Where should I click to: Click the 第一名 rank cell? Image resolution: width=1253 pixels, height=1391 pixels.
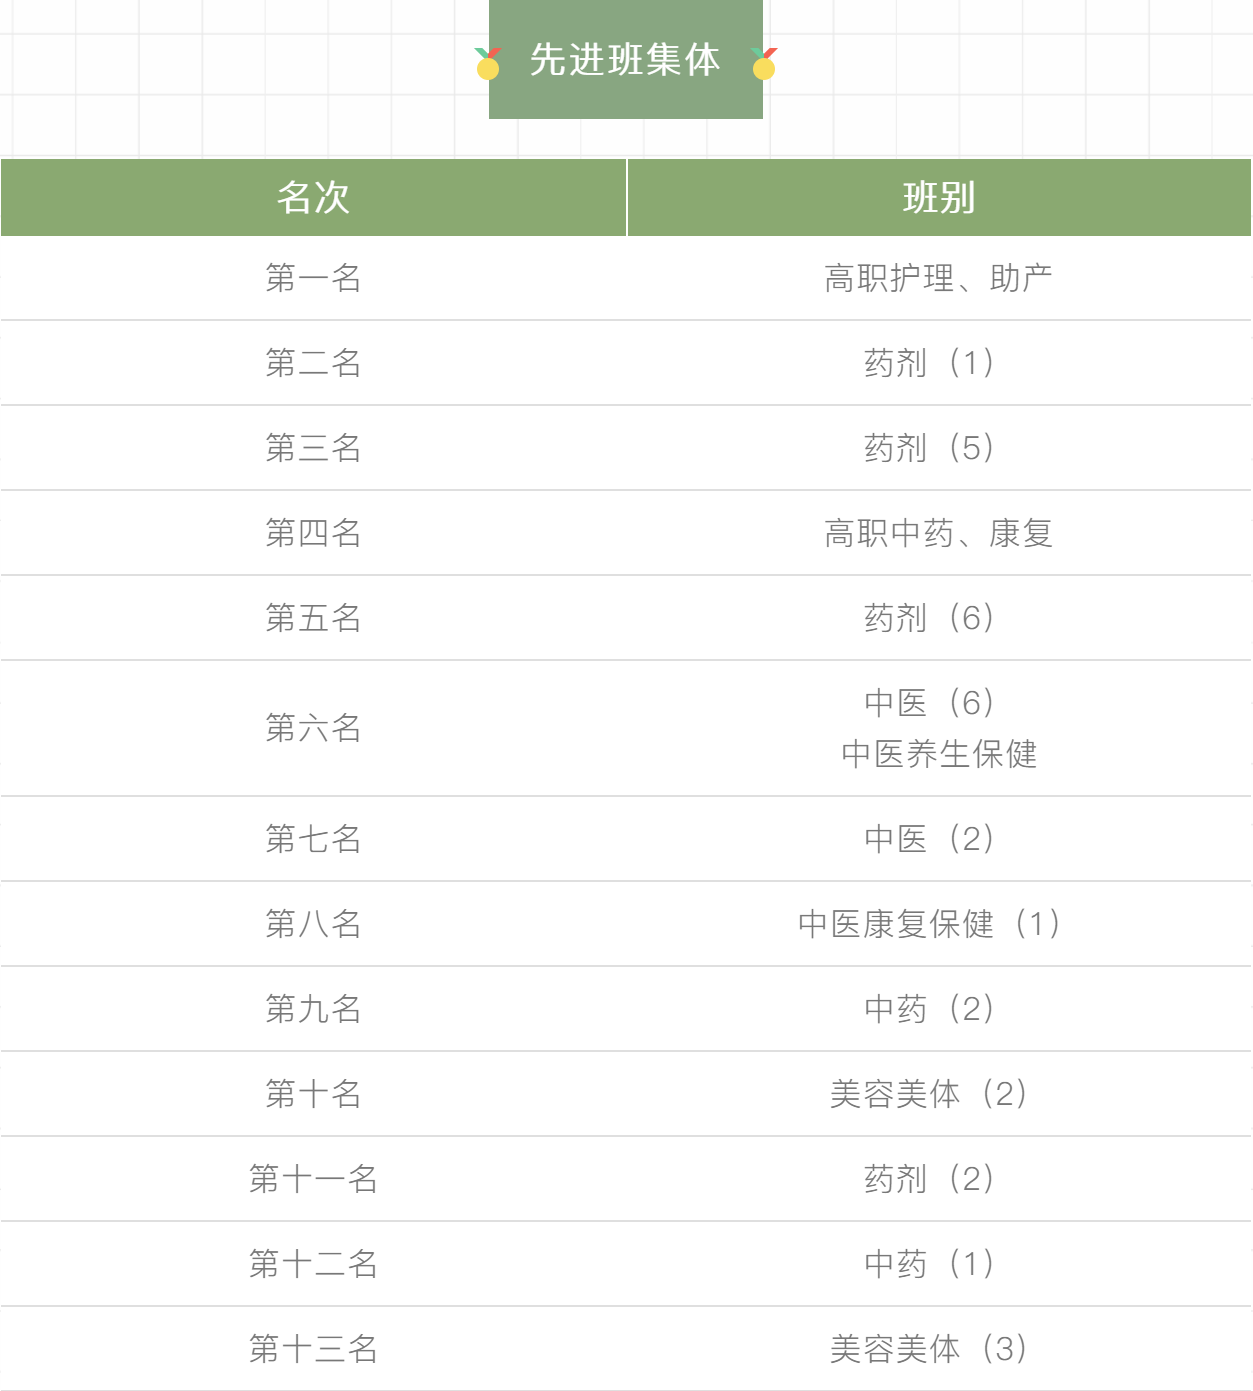313,278
